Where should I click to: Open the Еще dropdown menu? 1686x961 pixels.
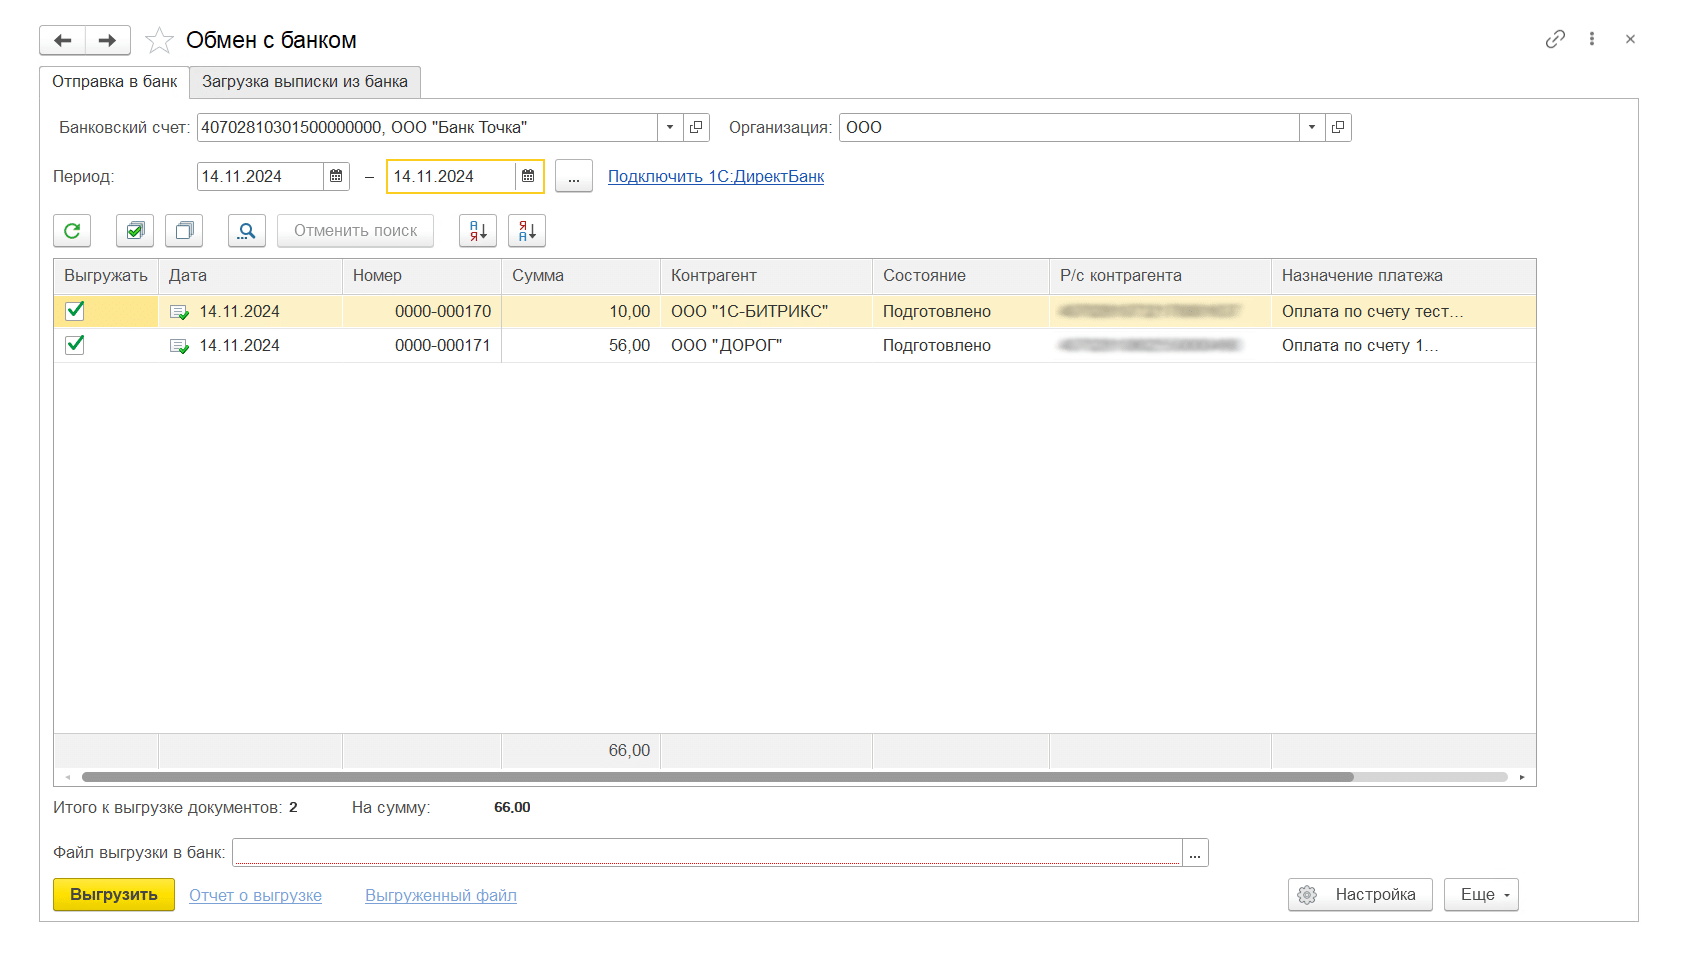pyautogui.click(x=1481, y=895)
